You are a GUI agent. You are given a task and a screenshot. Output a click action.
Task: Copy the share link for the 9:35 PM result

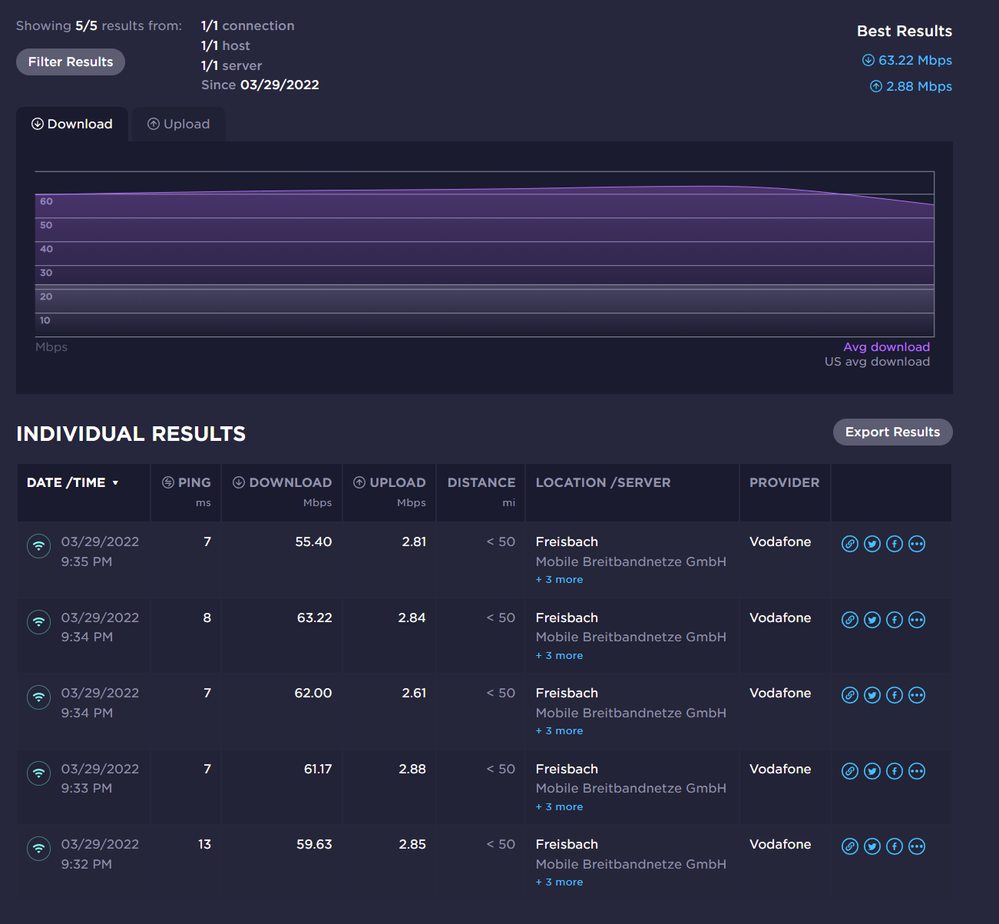(850, 543)
